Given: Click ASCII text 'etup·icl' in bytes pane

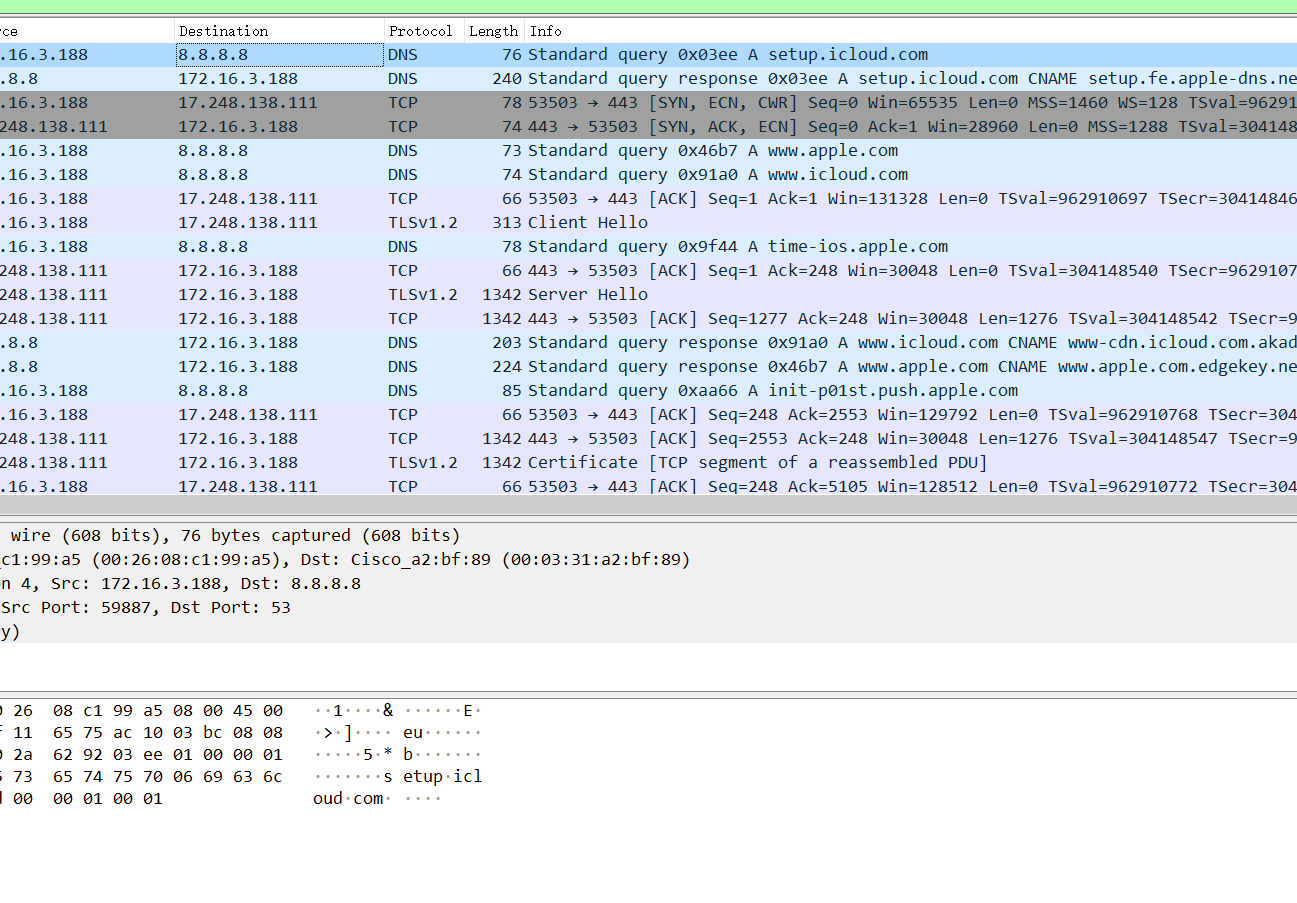Looking at the screenshot, I should click(442, 777).
